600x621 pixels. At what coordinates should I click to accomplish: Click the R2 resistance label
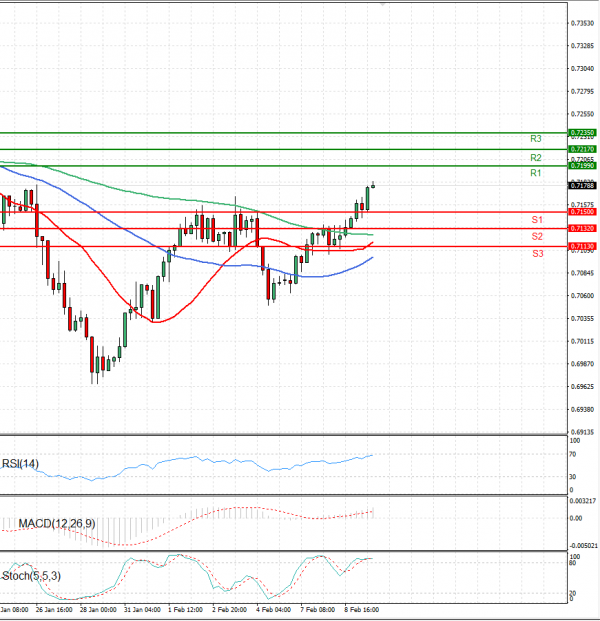coord(535,158)
